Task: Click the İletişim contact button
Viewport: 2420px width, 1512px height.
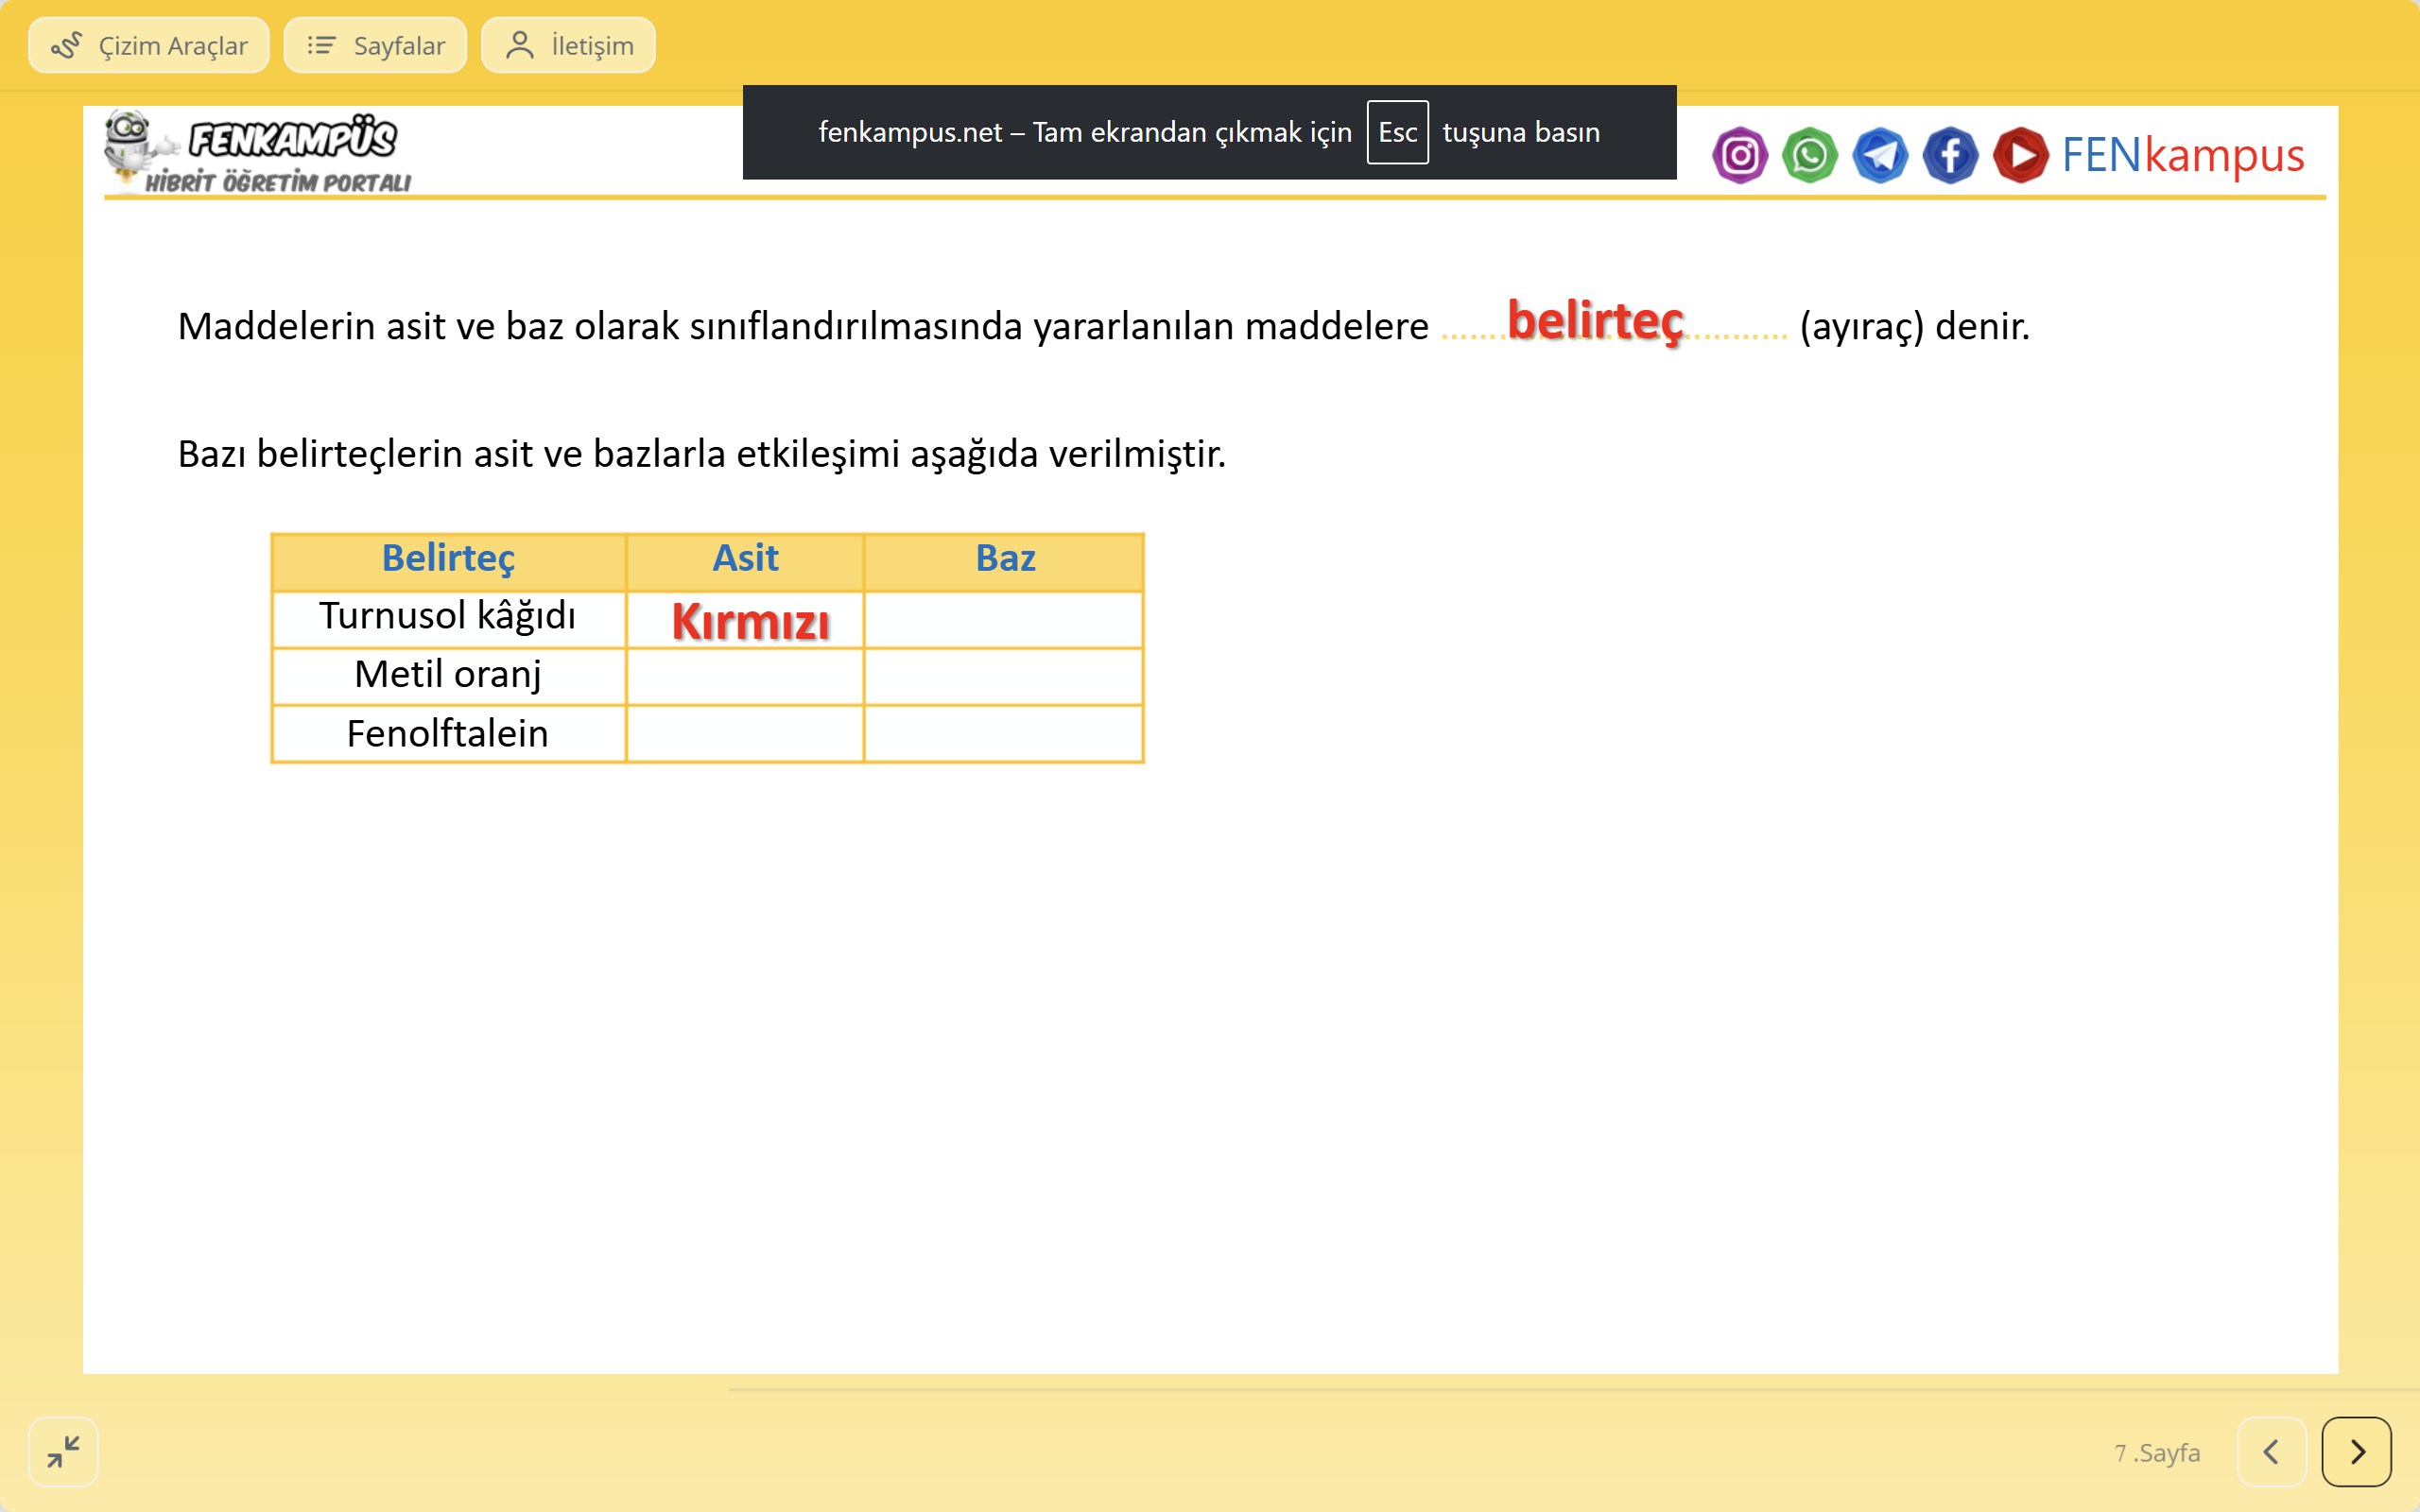Action: [568, 45]
